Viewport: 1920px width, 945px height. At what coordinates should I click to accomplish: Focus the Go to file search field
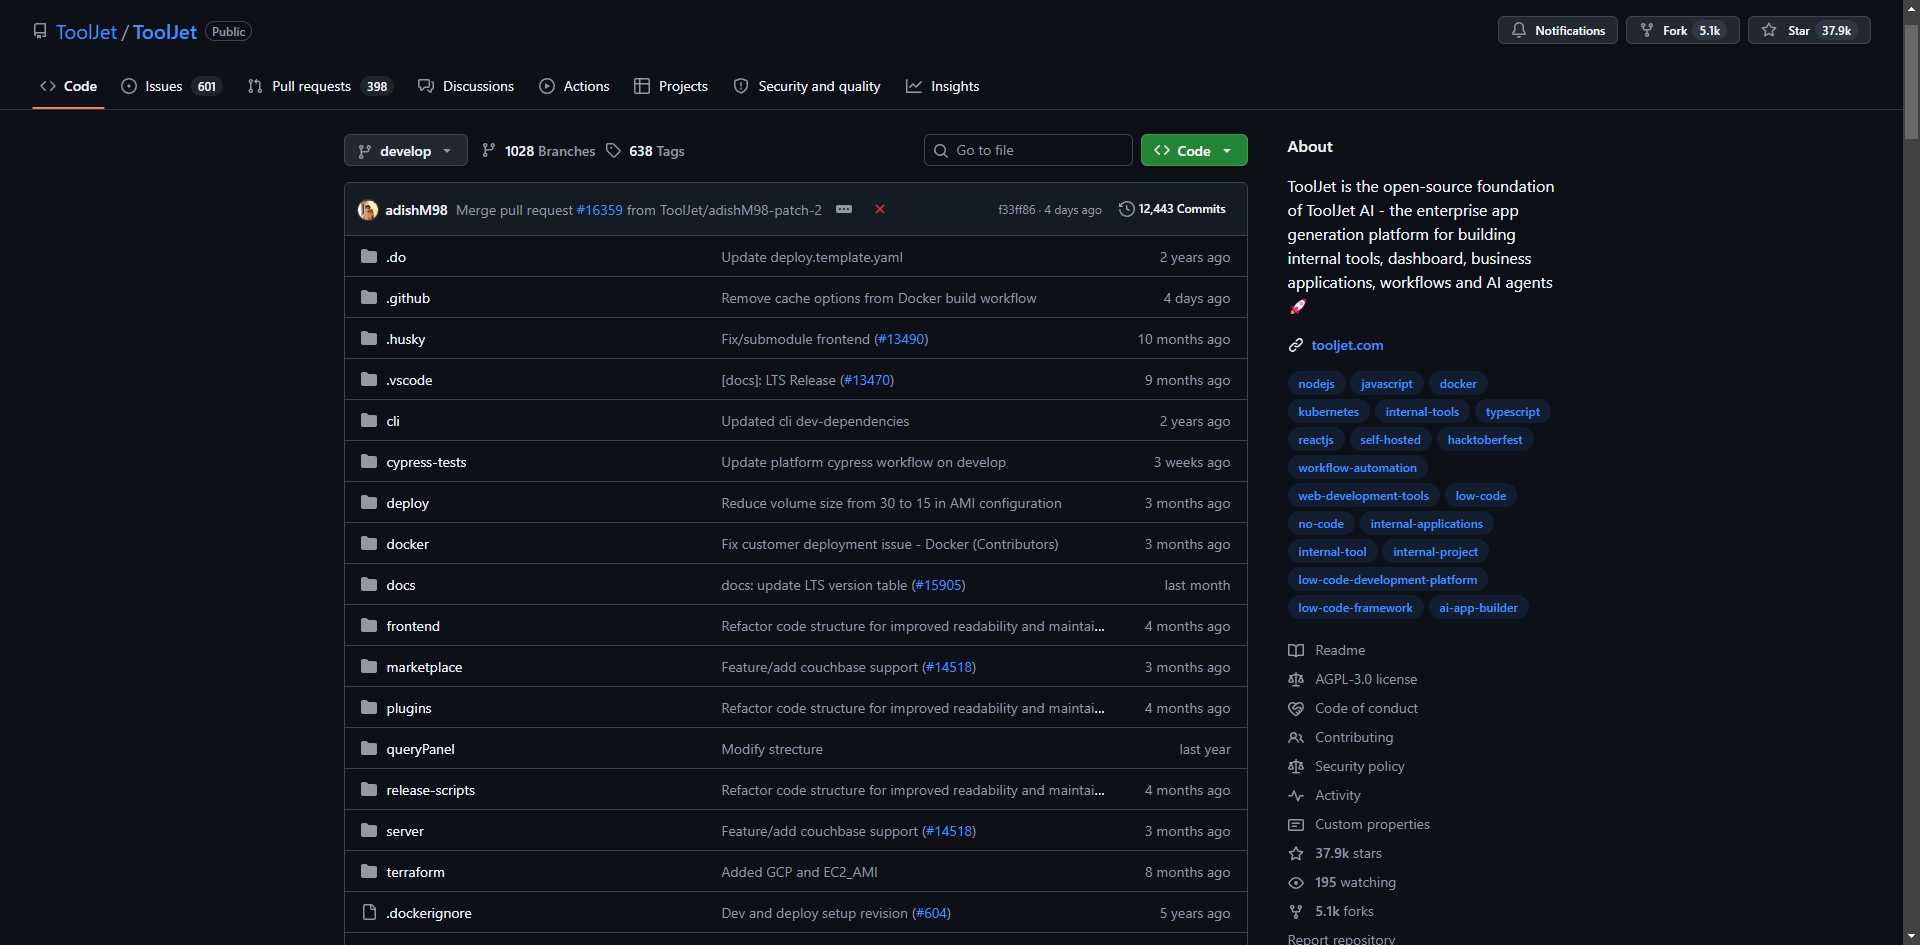coord(1028,150)
